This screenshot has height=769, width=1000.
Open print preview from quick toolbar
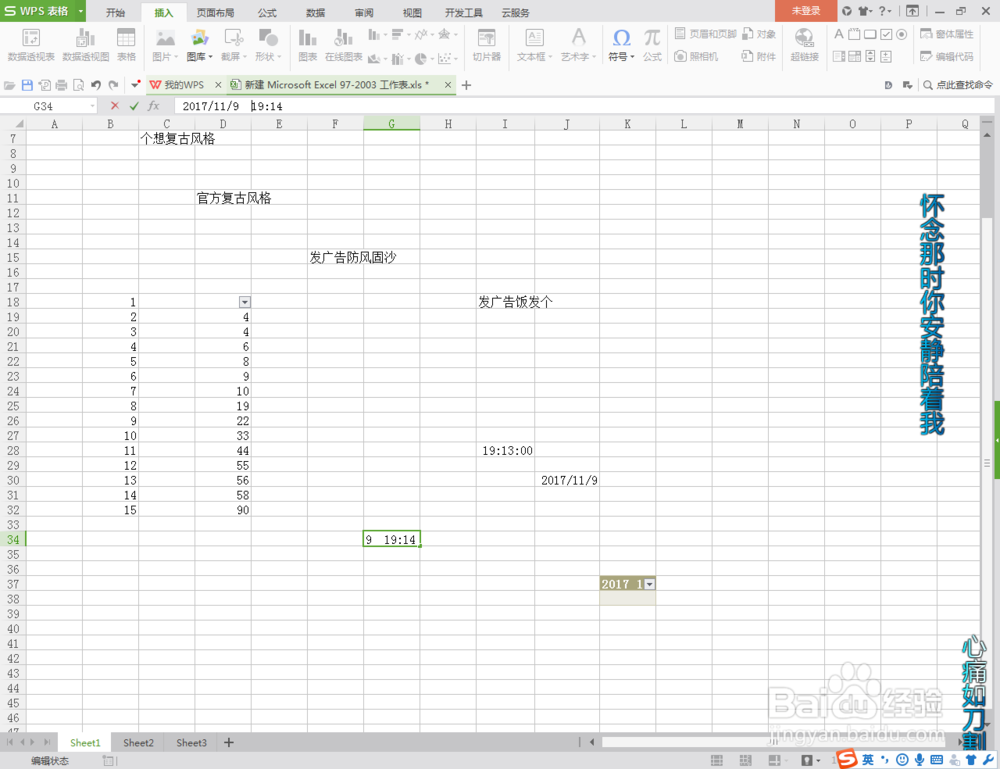click(x=78, y=85)
